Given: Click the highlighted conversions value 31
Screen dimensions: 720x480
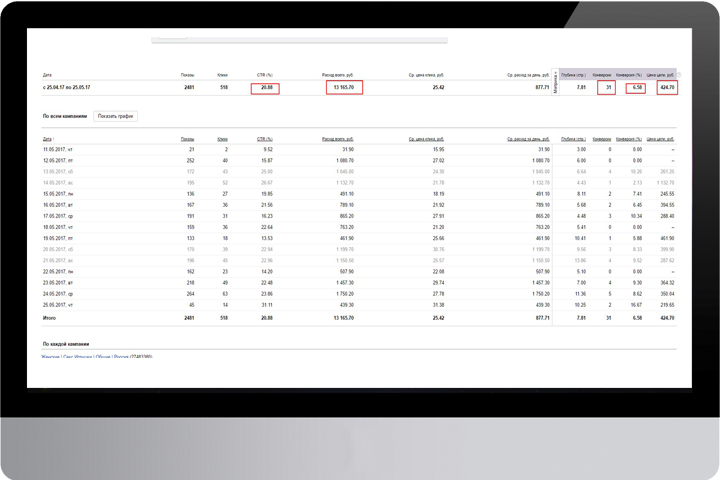Looking at the screenshot, I should click(x=607, y=87).
